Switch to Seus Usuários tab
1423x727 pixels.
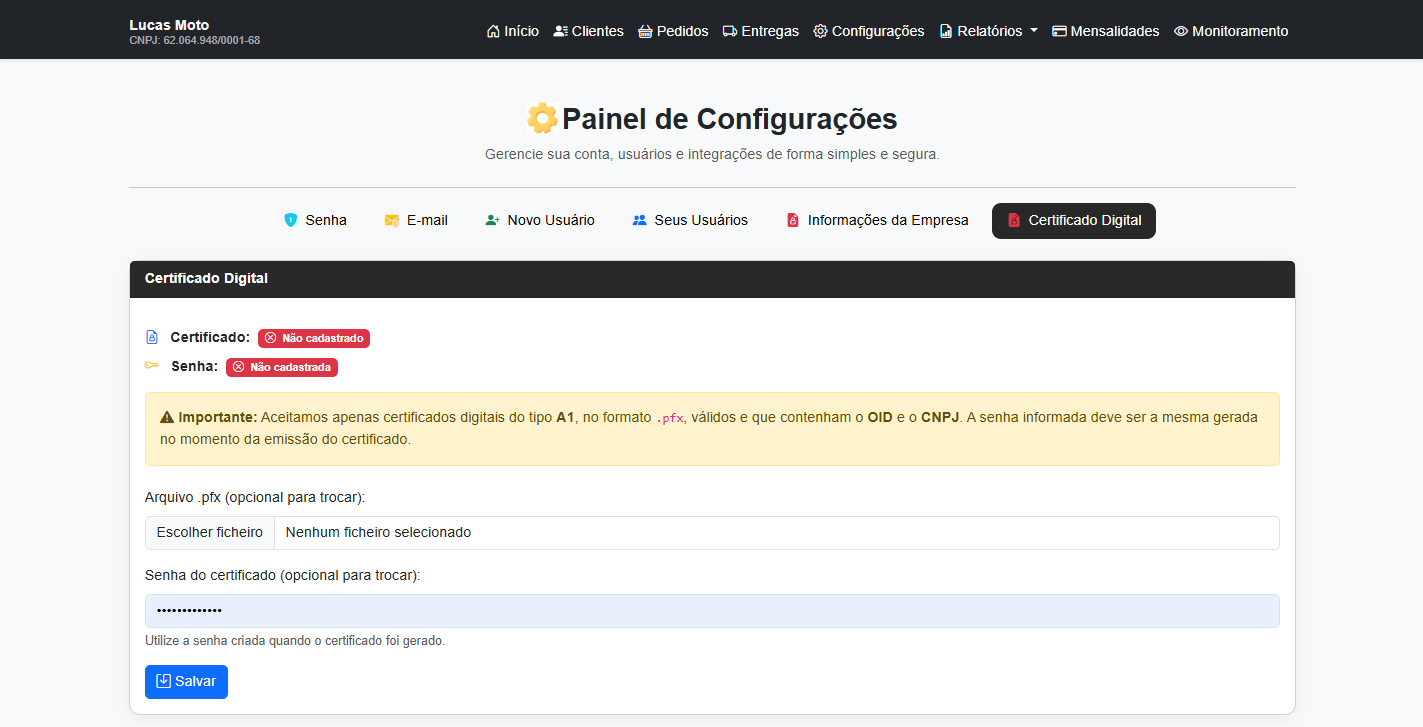(690, 220)
